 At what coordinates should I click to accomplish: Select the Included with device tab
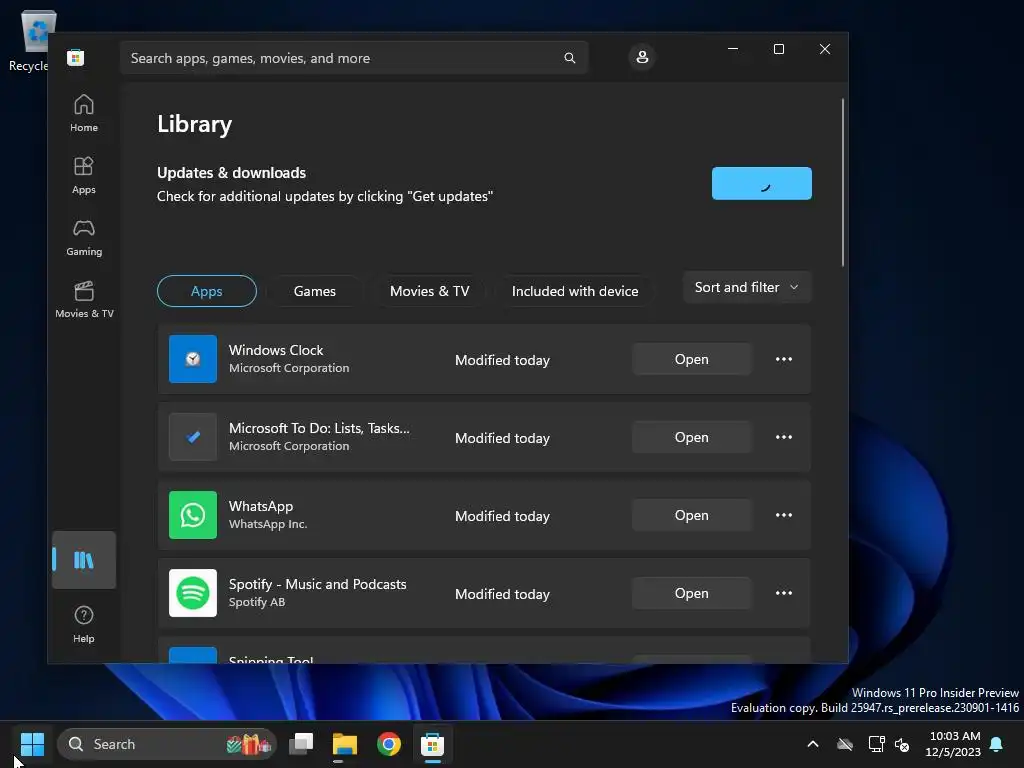coord(575,291)
